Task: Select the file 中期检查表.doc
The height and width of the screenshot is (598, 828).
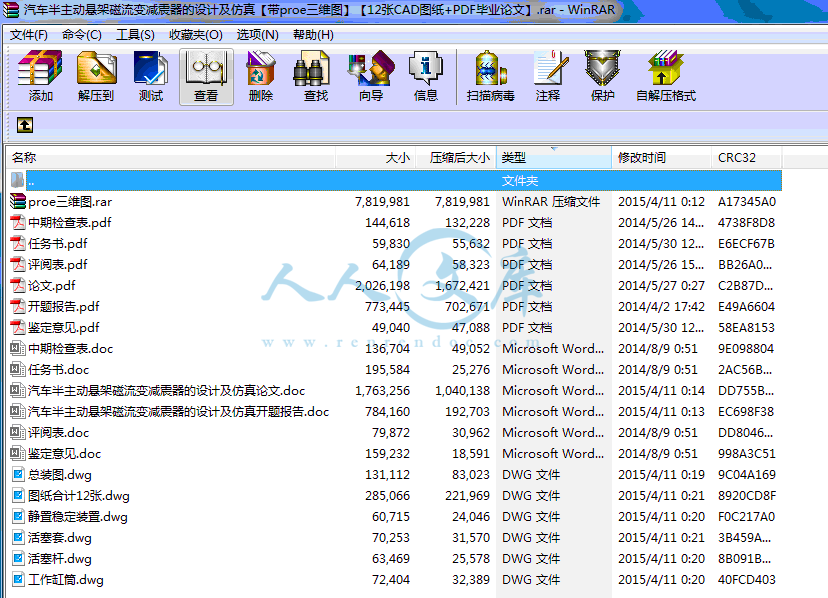Action: point(70,349)
